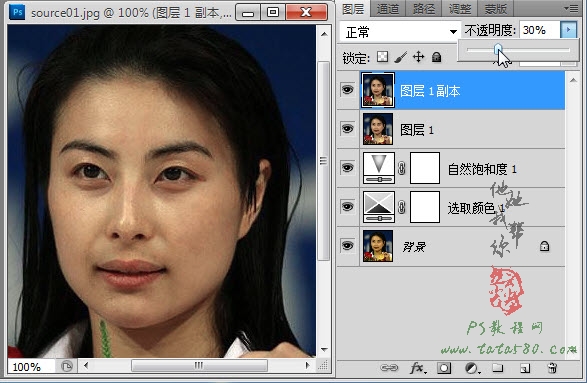Click the 不透明度 label
The image size is (587, 383).
(x=490, y=30)
